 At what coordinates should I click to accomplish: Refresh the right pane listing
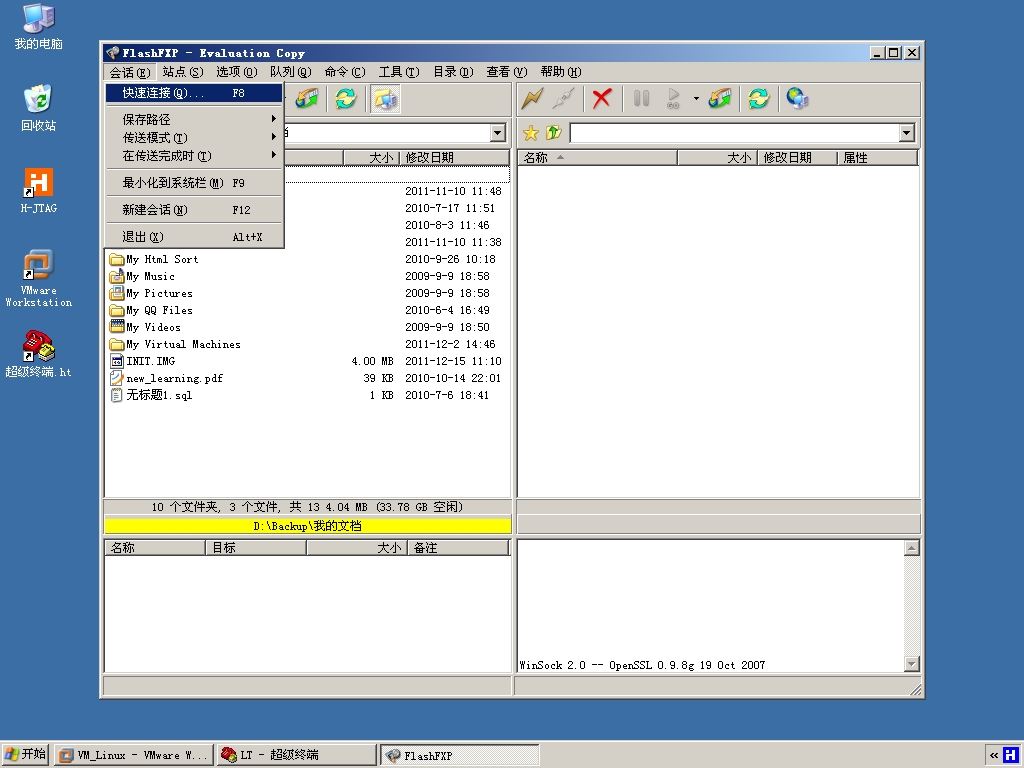coord(758,99)
